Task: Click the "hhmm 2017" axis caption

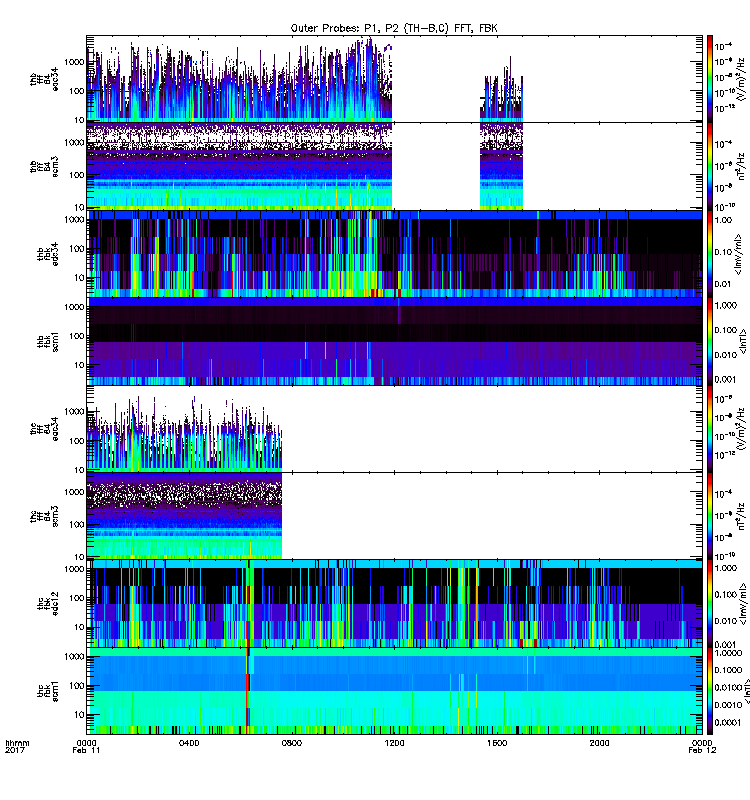Action: pos(17,746)
